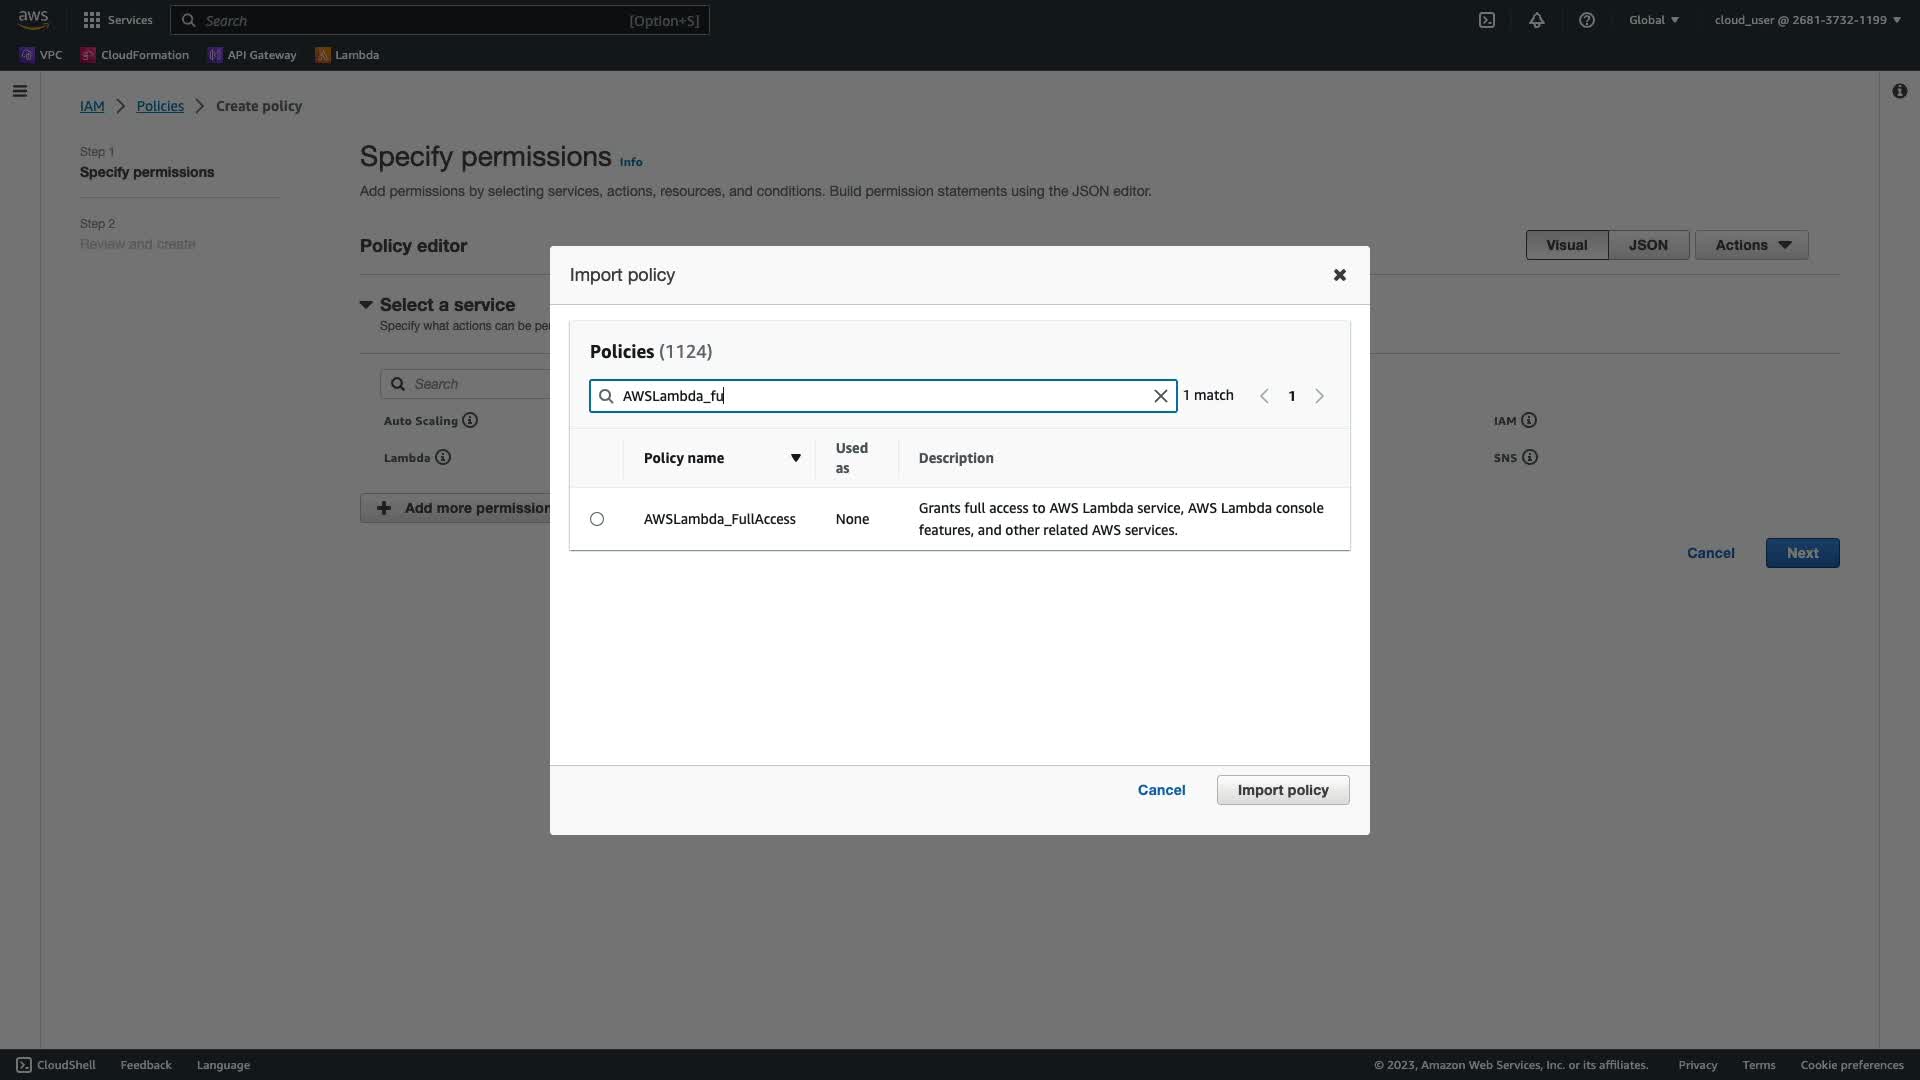Switch to the Visual editor tab
Screen dimensions: 1920x1080
click(1566, 245)
